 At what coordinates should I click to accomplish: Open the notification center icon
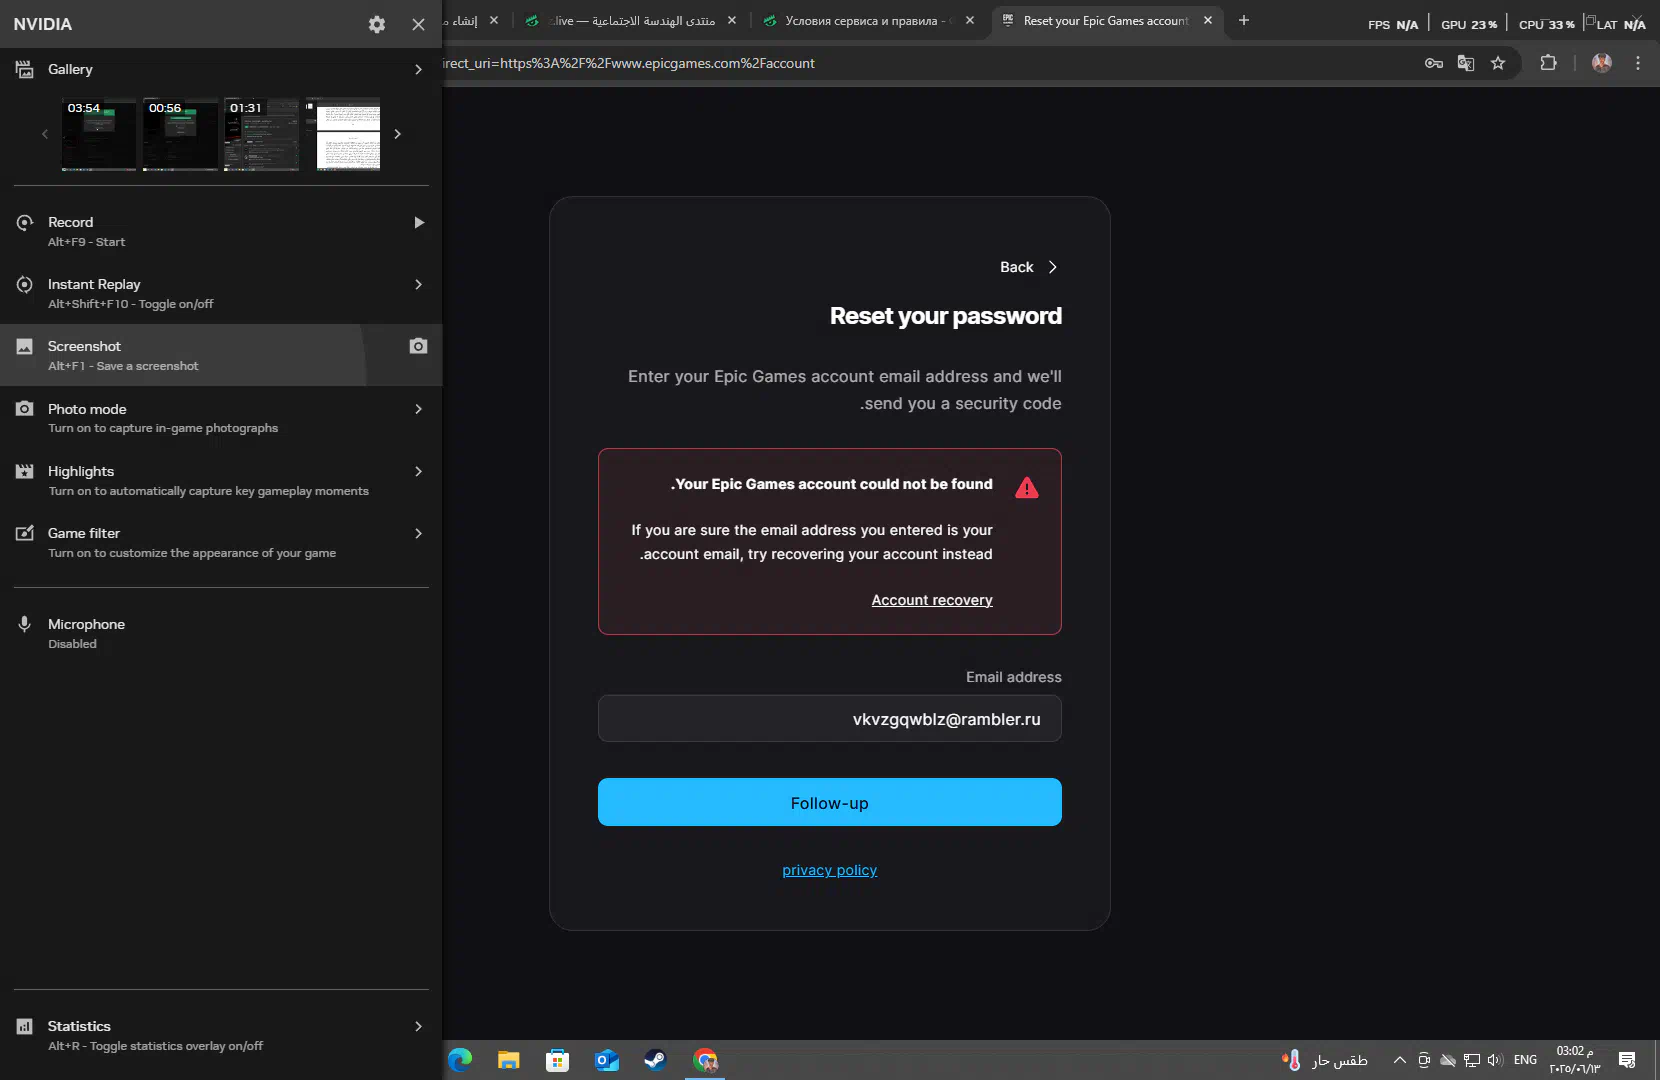point(1627,1060)
